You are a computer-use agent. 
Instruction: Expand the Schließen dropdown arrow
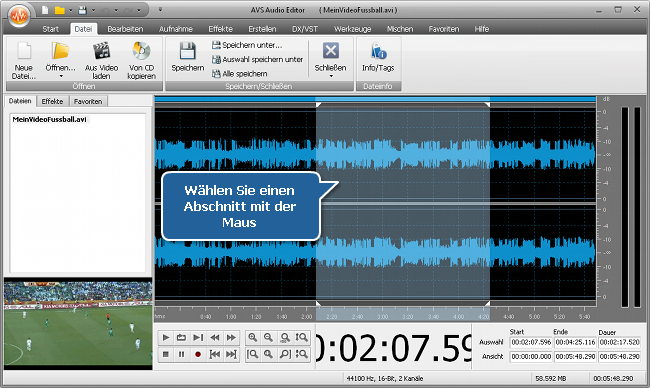331,76
